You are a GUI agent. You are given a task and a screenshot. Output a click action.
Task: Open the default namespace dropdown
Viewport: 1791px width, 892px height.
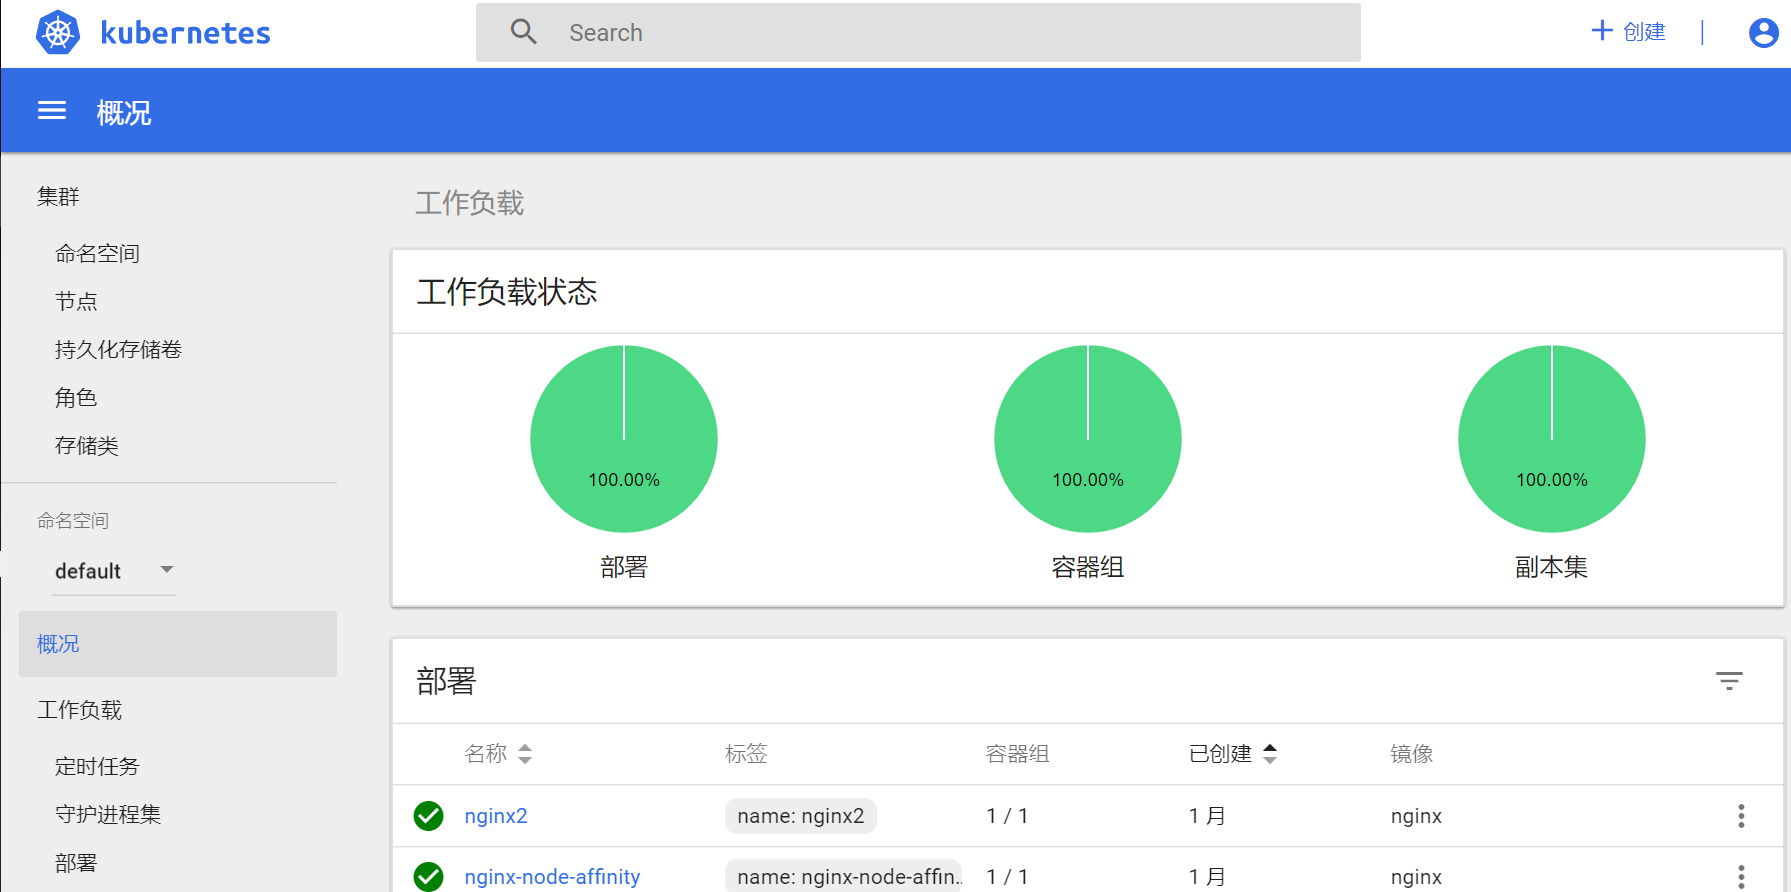pyautogui.click(x=114, y=571)
